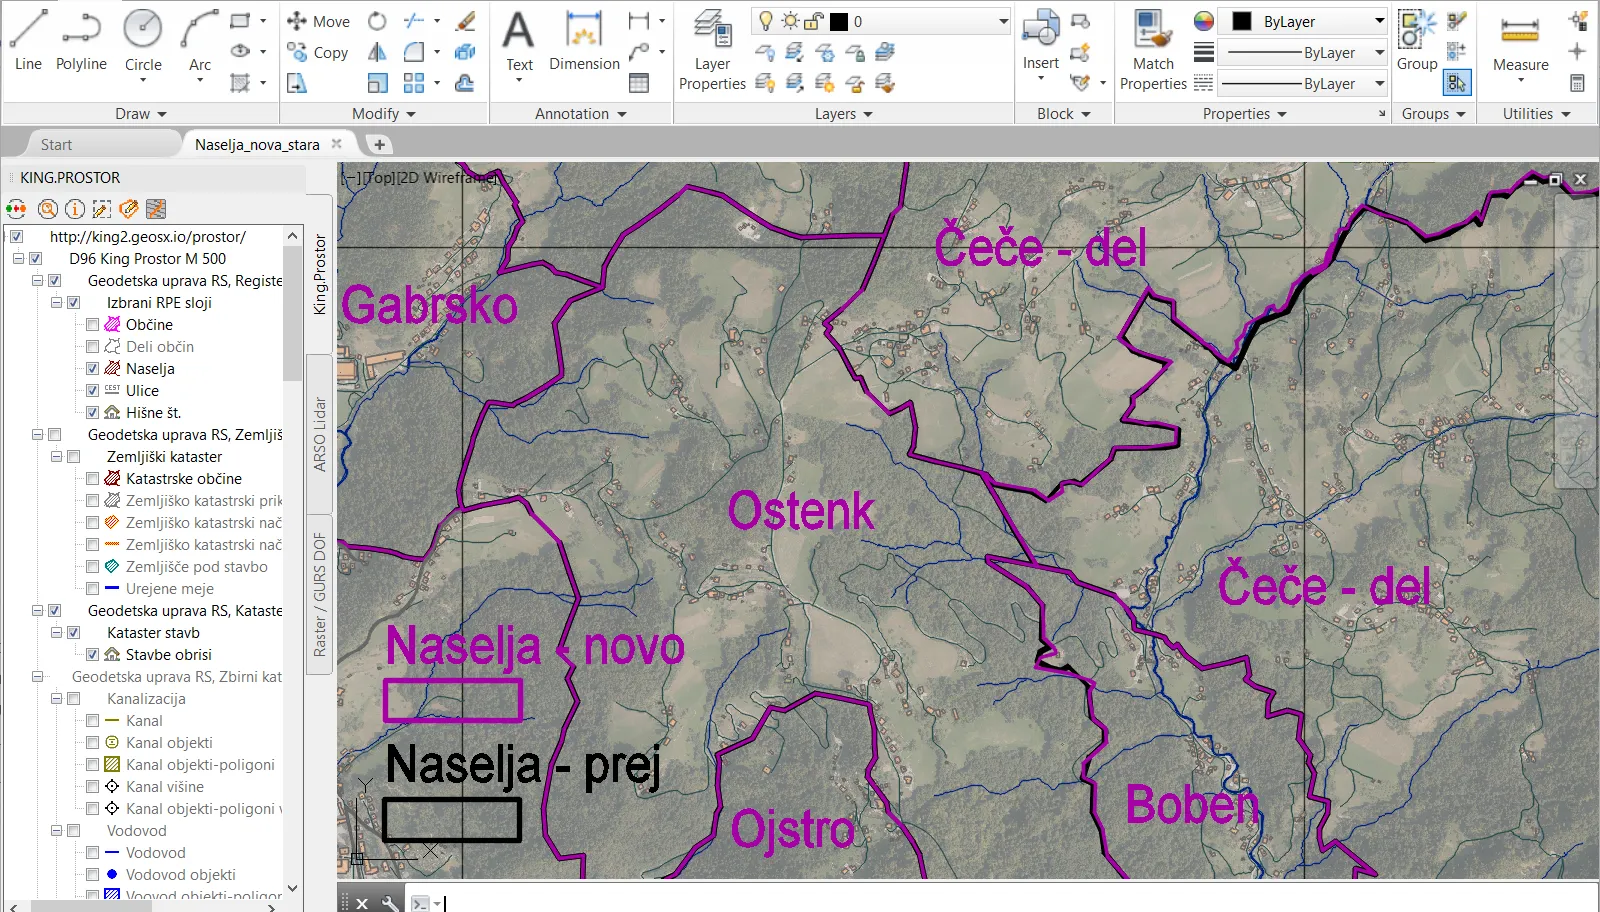Uncheck the Naselja layer checkbox
Viewport: 1600px width, 912px height.
tap(92, 369)
